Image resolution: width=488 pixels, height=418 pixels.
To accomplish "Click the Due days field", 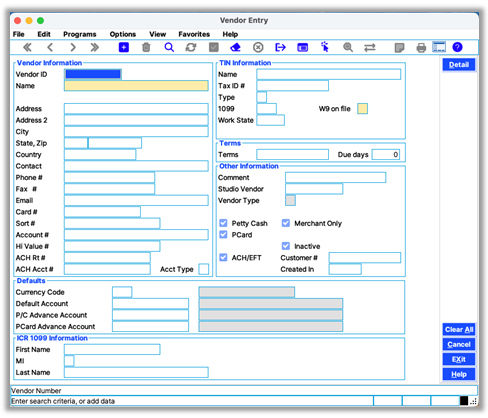I will pyautogui.click(x=386, y=154).
